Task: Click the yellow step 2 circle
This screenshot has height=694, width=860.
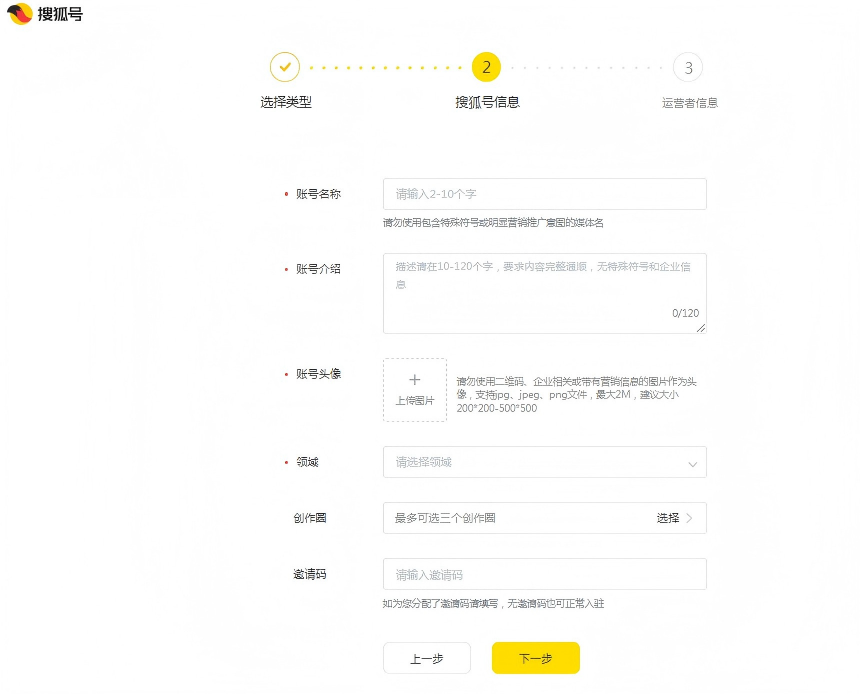Action: pyautogui.click(x=486, y=67)
